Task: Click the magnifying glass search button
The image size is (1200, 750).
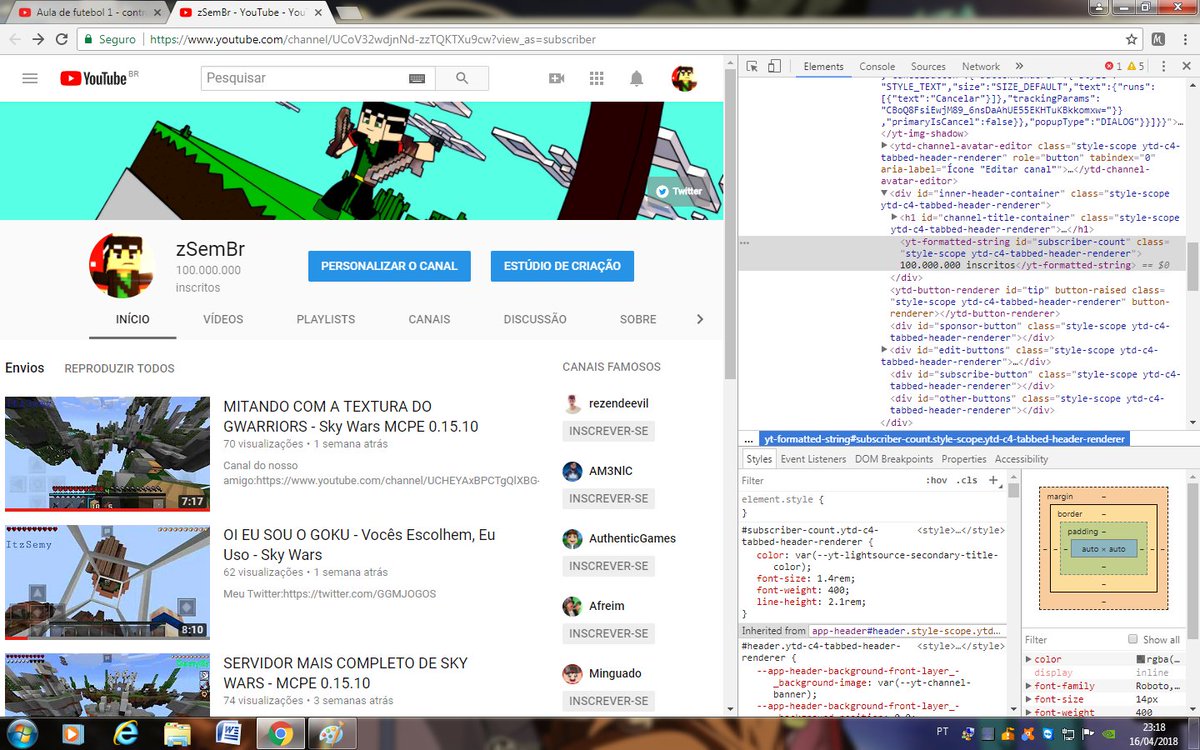Action: pyautogui.click(x=462, y=78)
